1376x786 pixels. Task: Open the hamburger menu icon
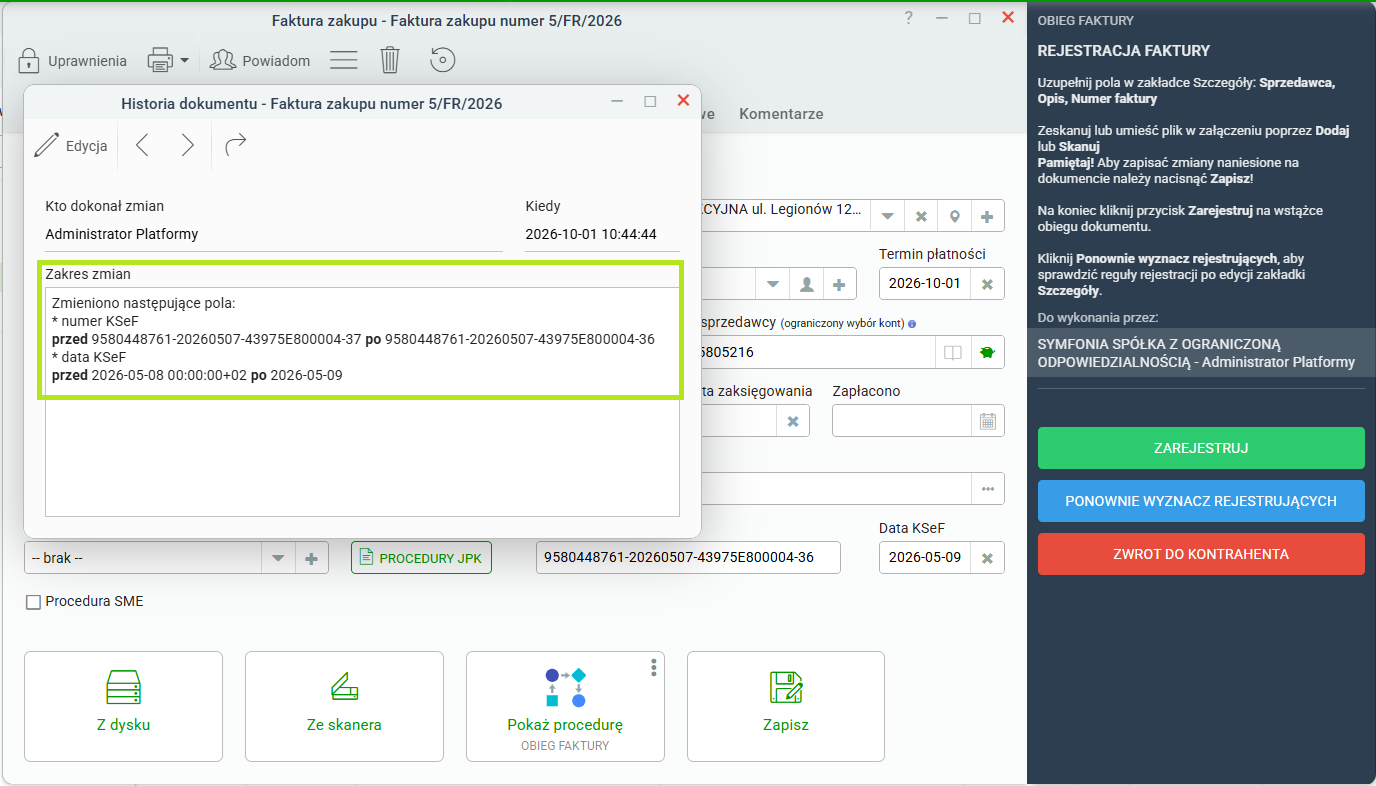coord(344,60)
